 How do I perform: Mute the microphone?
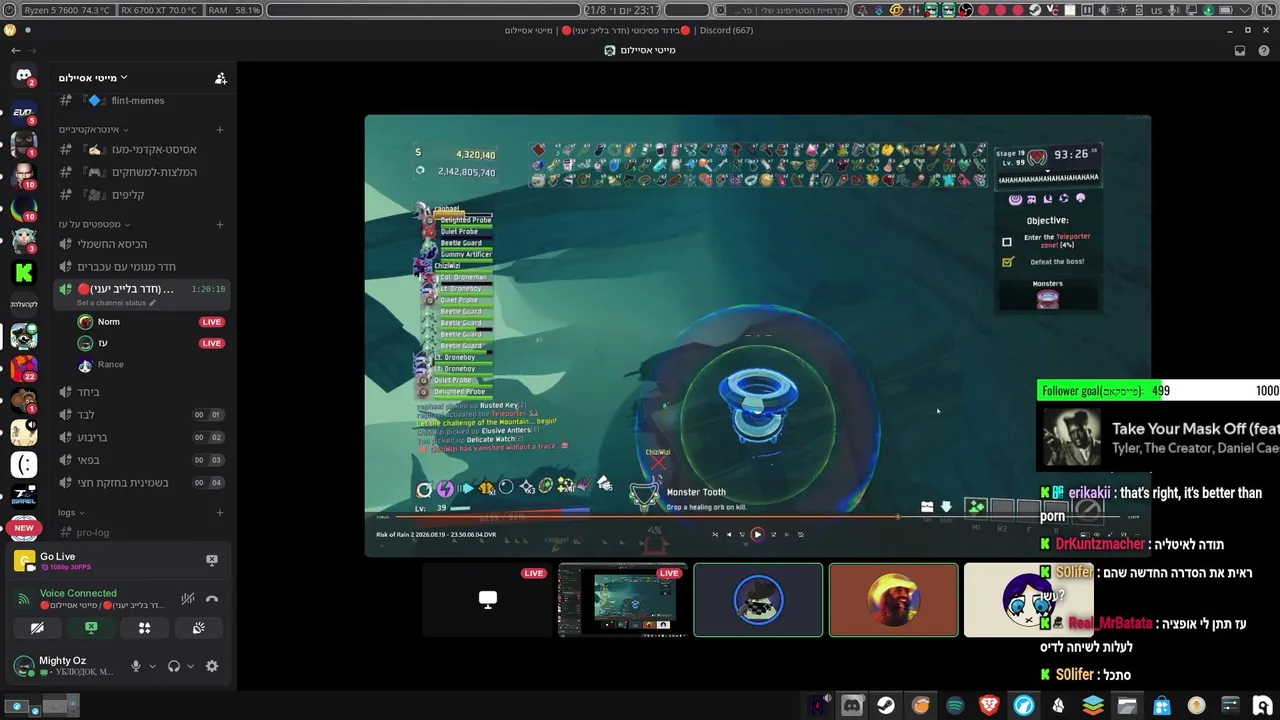point(136,666)
